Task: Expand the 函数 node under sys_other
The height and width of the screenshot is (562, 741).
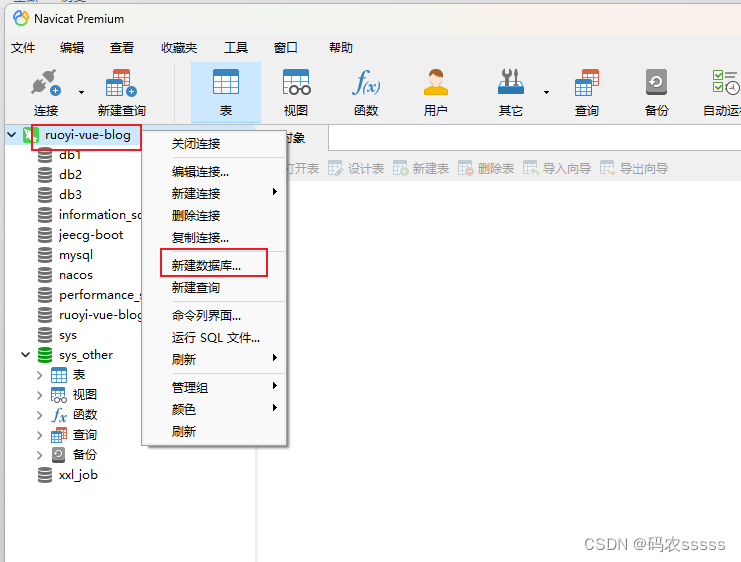Action: click(x=40, y=415)
